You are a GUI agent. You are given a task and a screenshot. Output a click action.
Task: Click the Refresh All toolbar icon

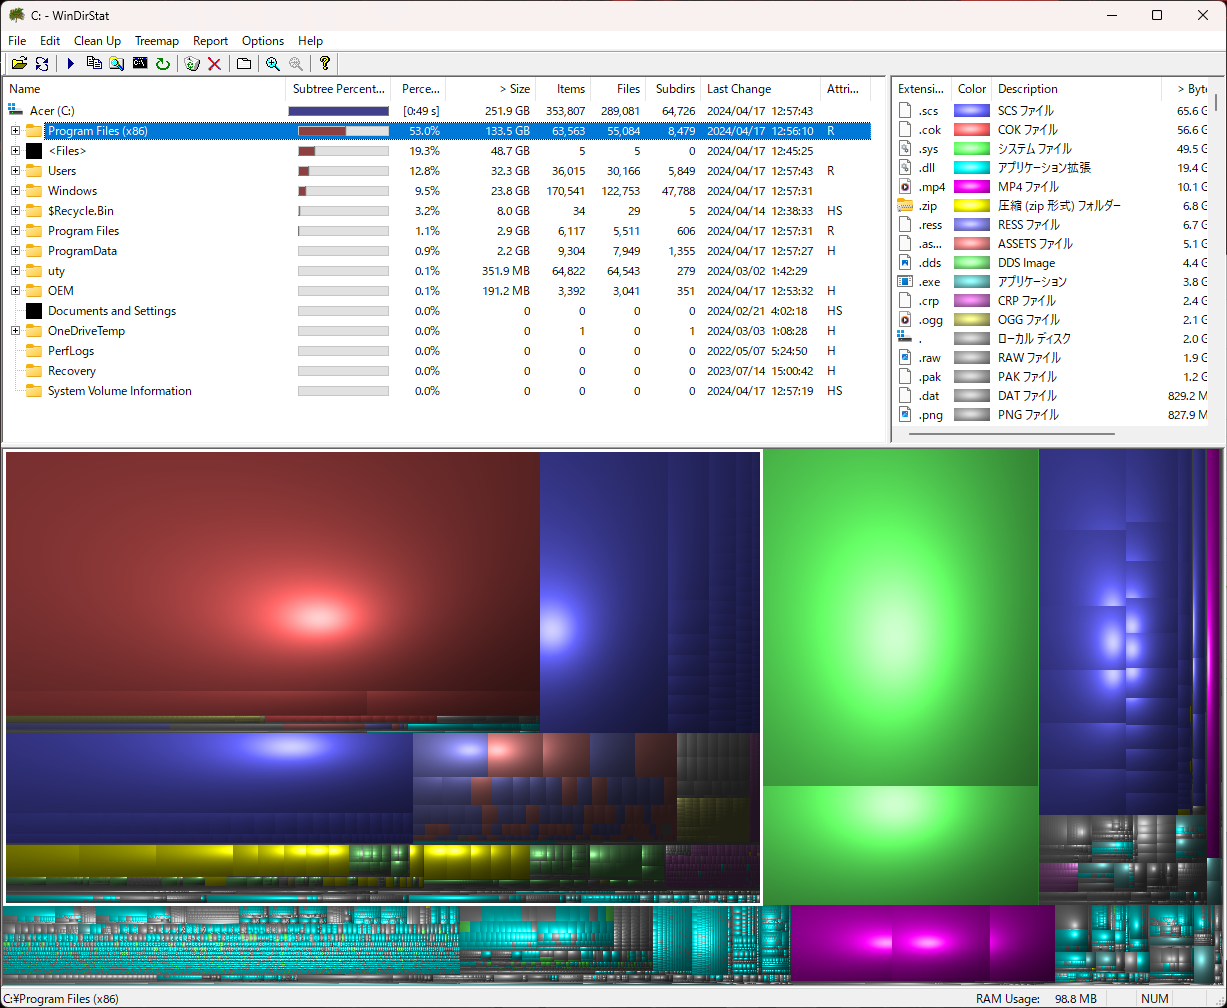click(x=42, y=64)
